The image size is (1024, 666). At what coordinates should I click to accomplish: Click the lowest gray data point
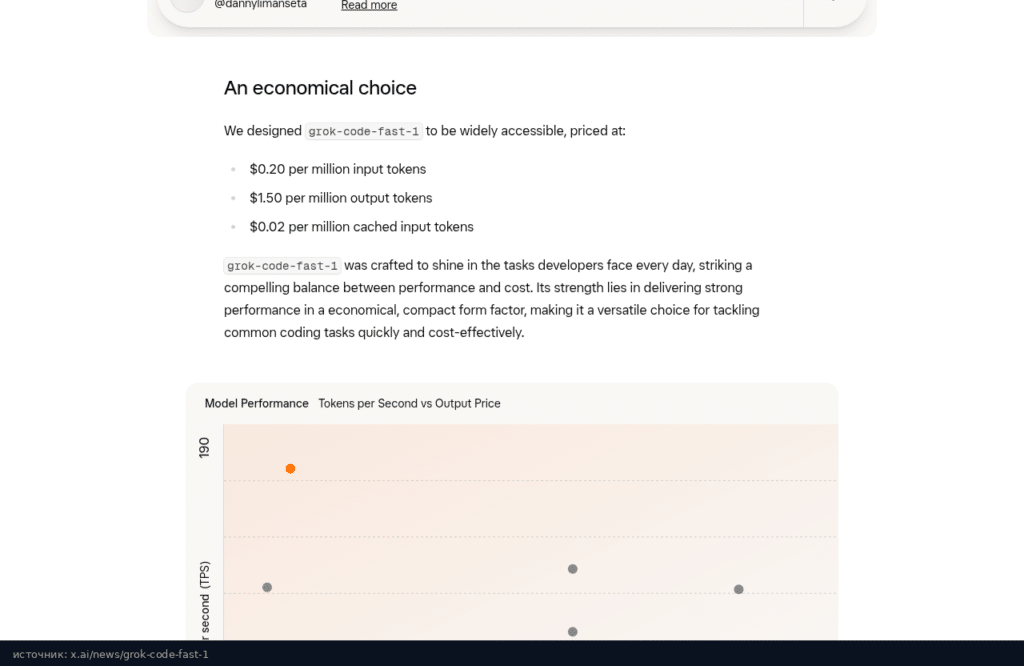point(573,632)
